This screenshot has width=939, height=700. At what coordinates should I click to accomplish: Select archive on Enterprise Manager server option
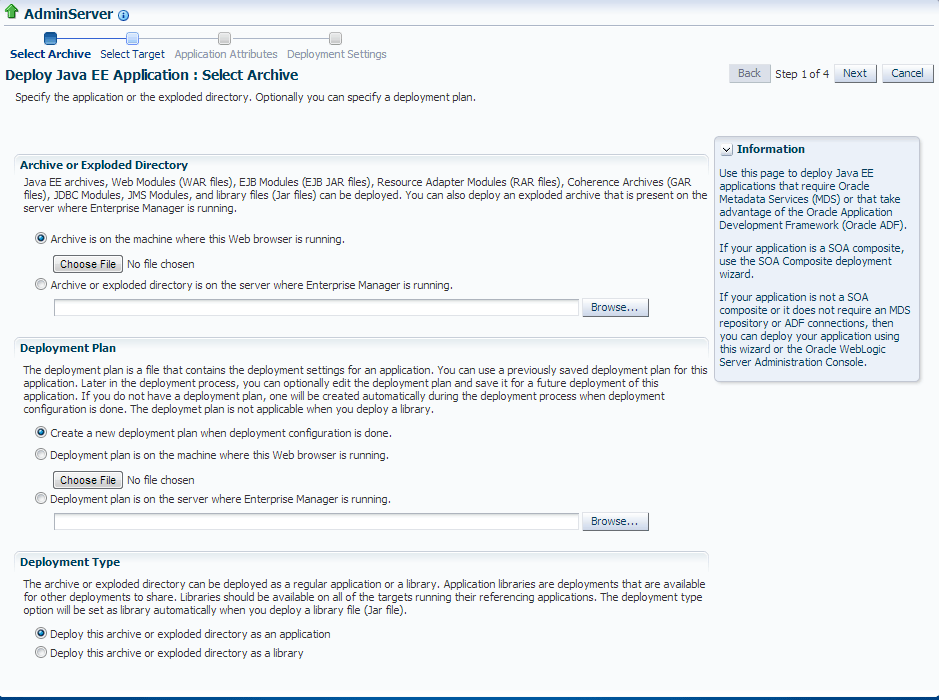click(x=41, y=284)
